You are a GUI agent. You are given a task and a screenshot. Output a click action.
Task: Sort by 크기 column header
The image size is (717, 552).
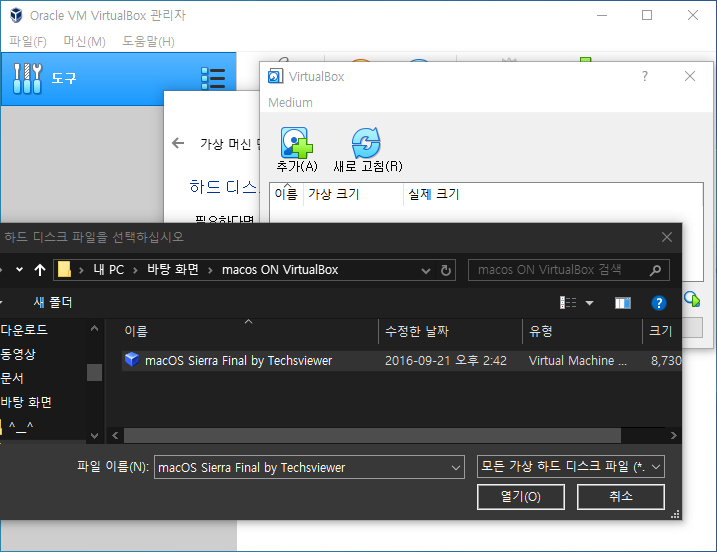661,331
